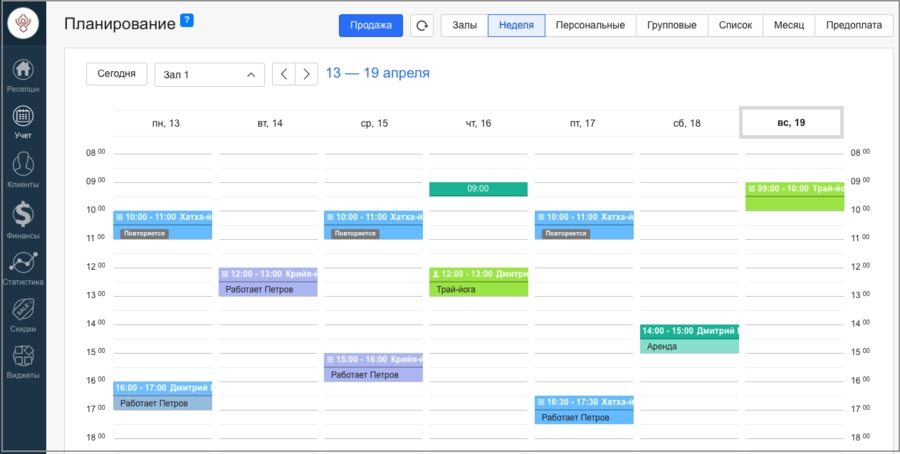Open the Учет calculator section
The width and height of the screenshot is (900, 454).
click(23, 122)
